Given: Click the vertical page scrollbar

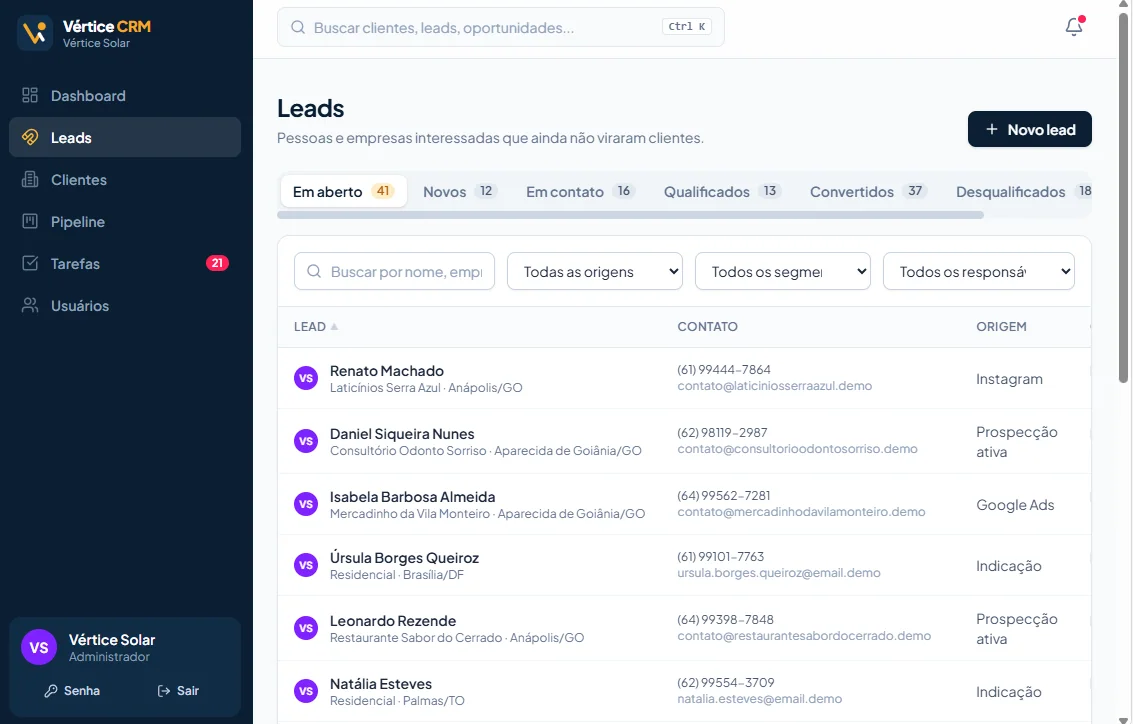Looking at the screenshot, I should (1123, 197).
